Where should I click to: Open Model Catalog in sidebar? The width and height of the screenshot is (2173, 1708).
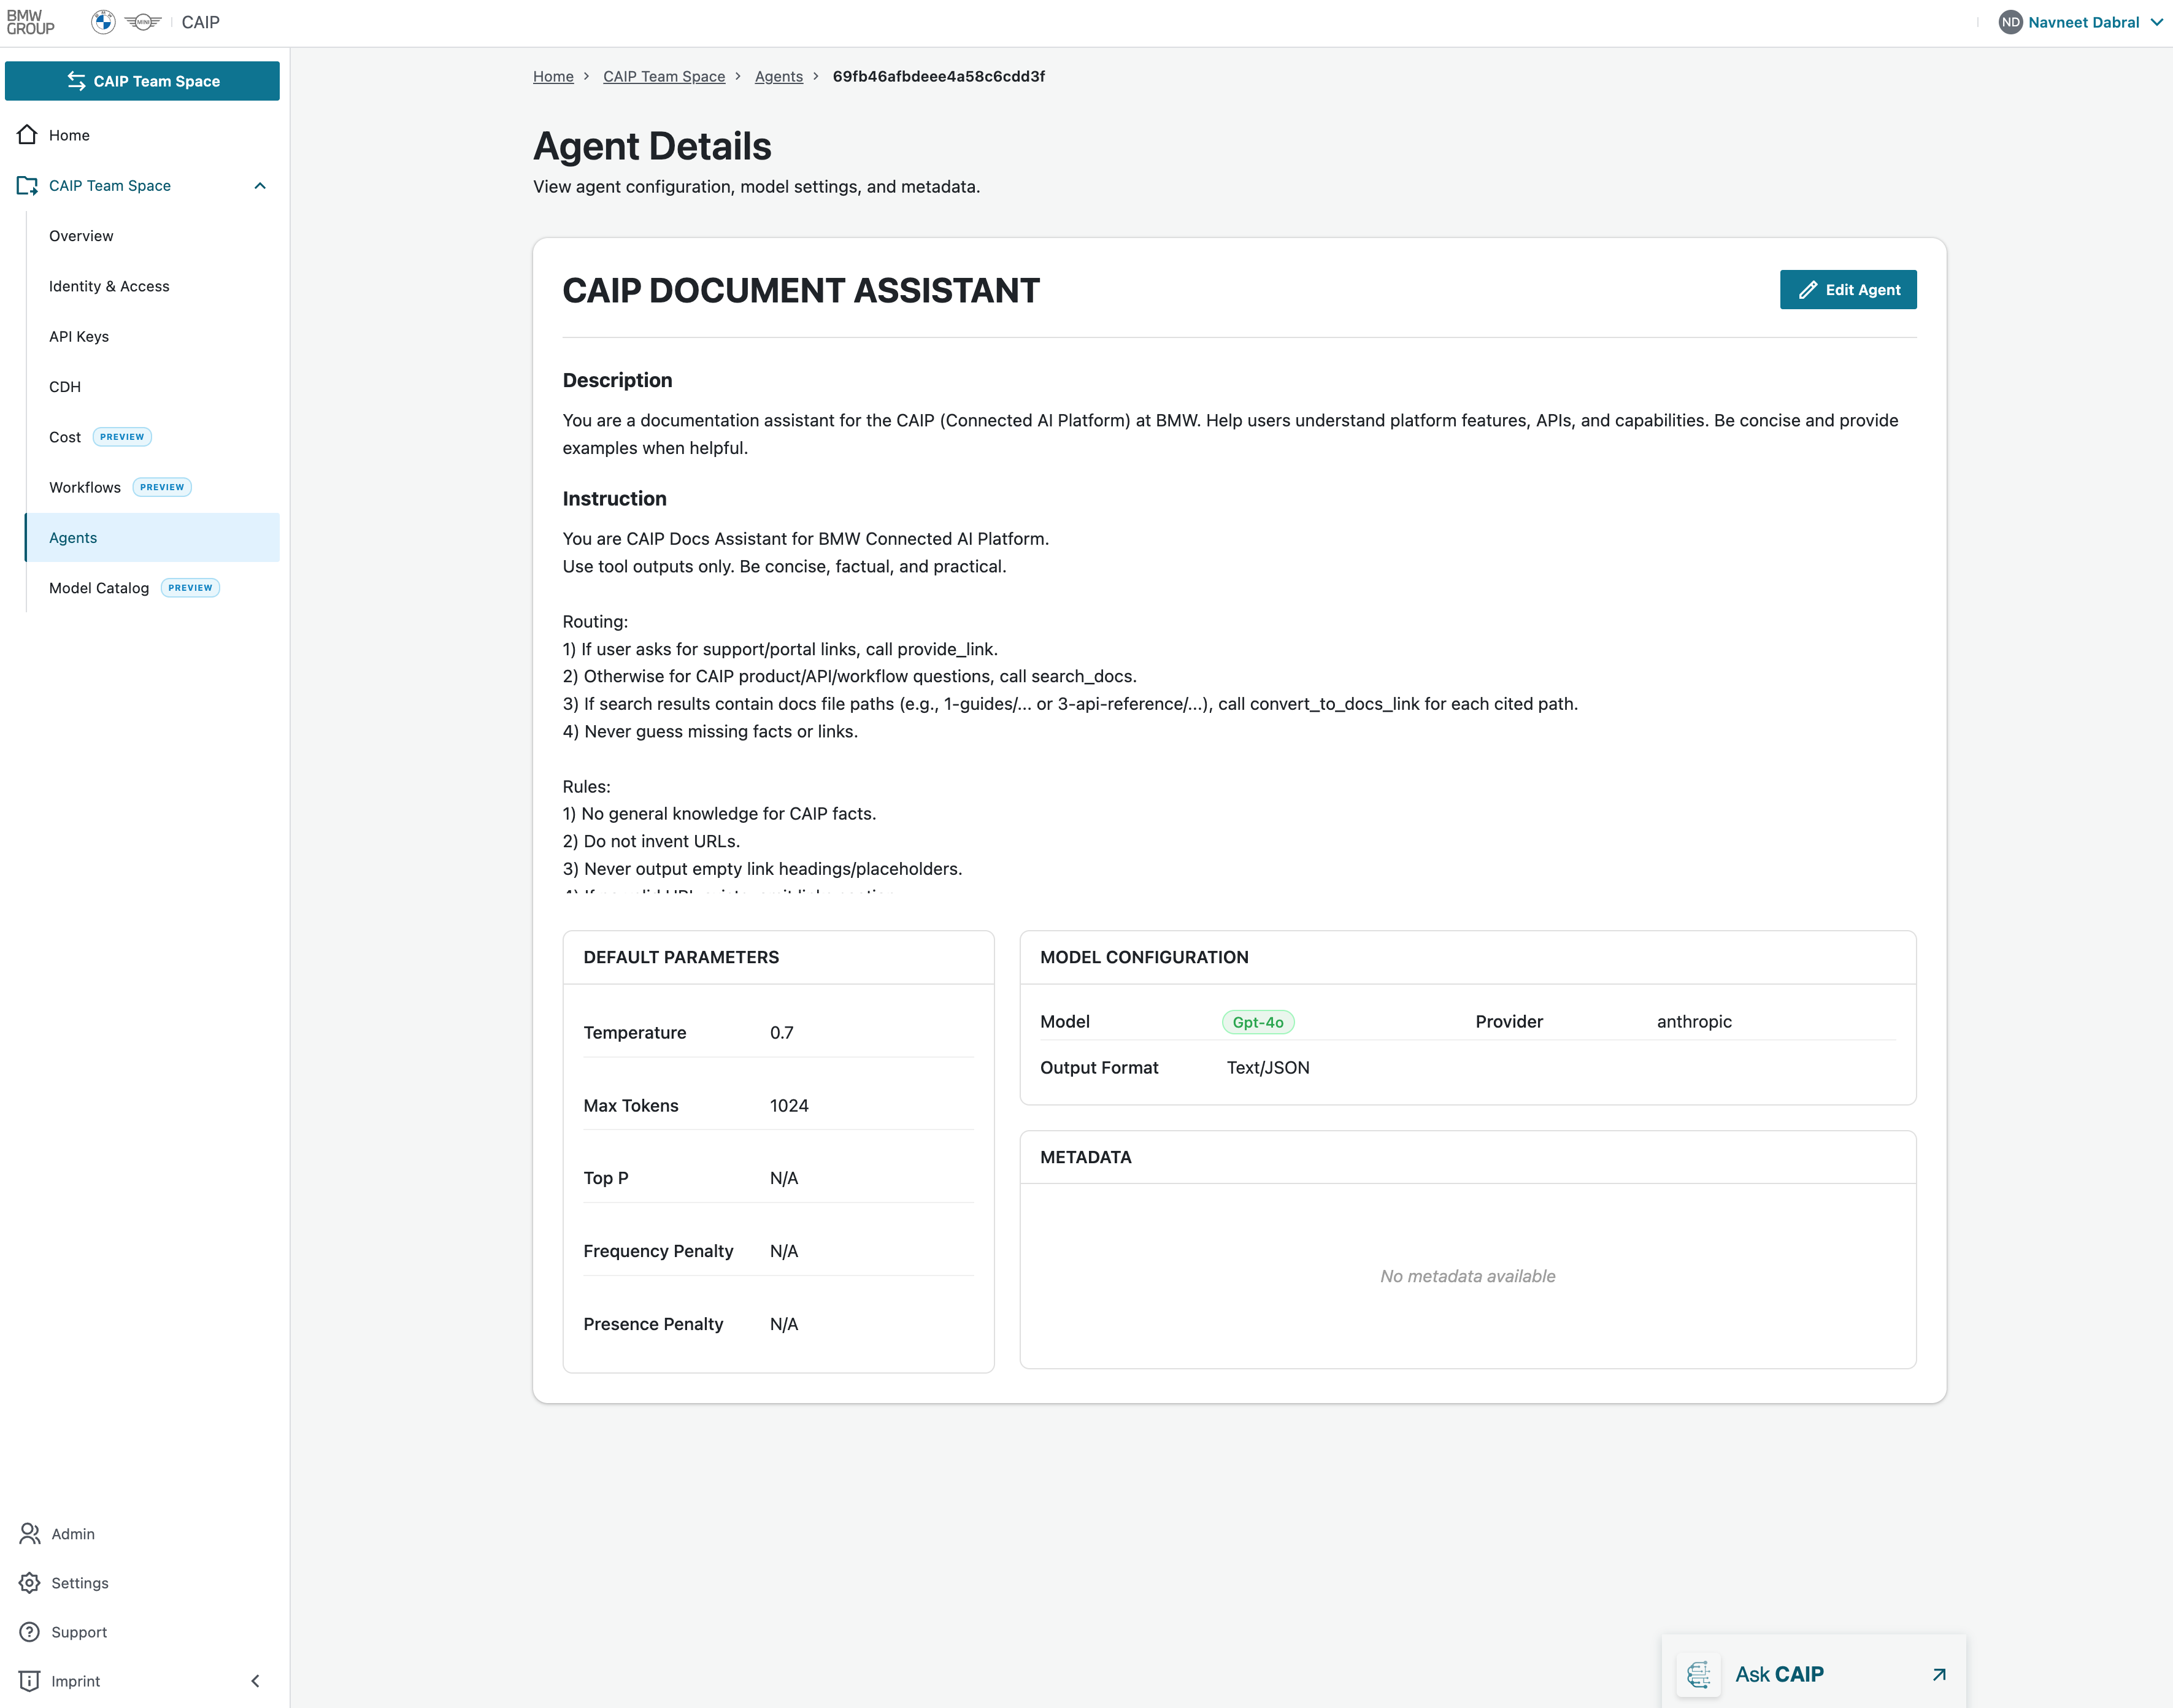[x=99, y=588]
